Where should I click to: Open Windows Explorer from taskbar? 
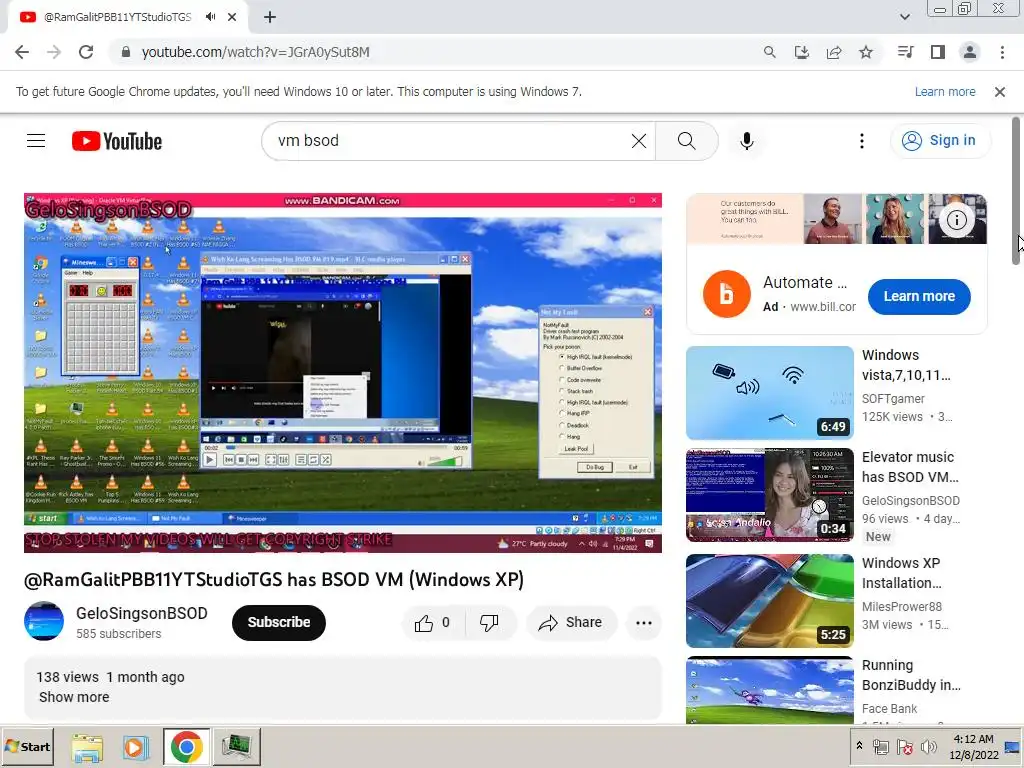pos(87,746)
